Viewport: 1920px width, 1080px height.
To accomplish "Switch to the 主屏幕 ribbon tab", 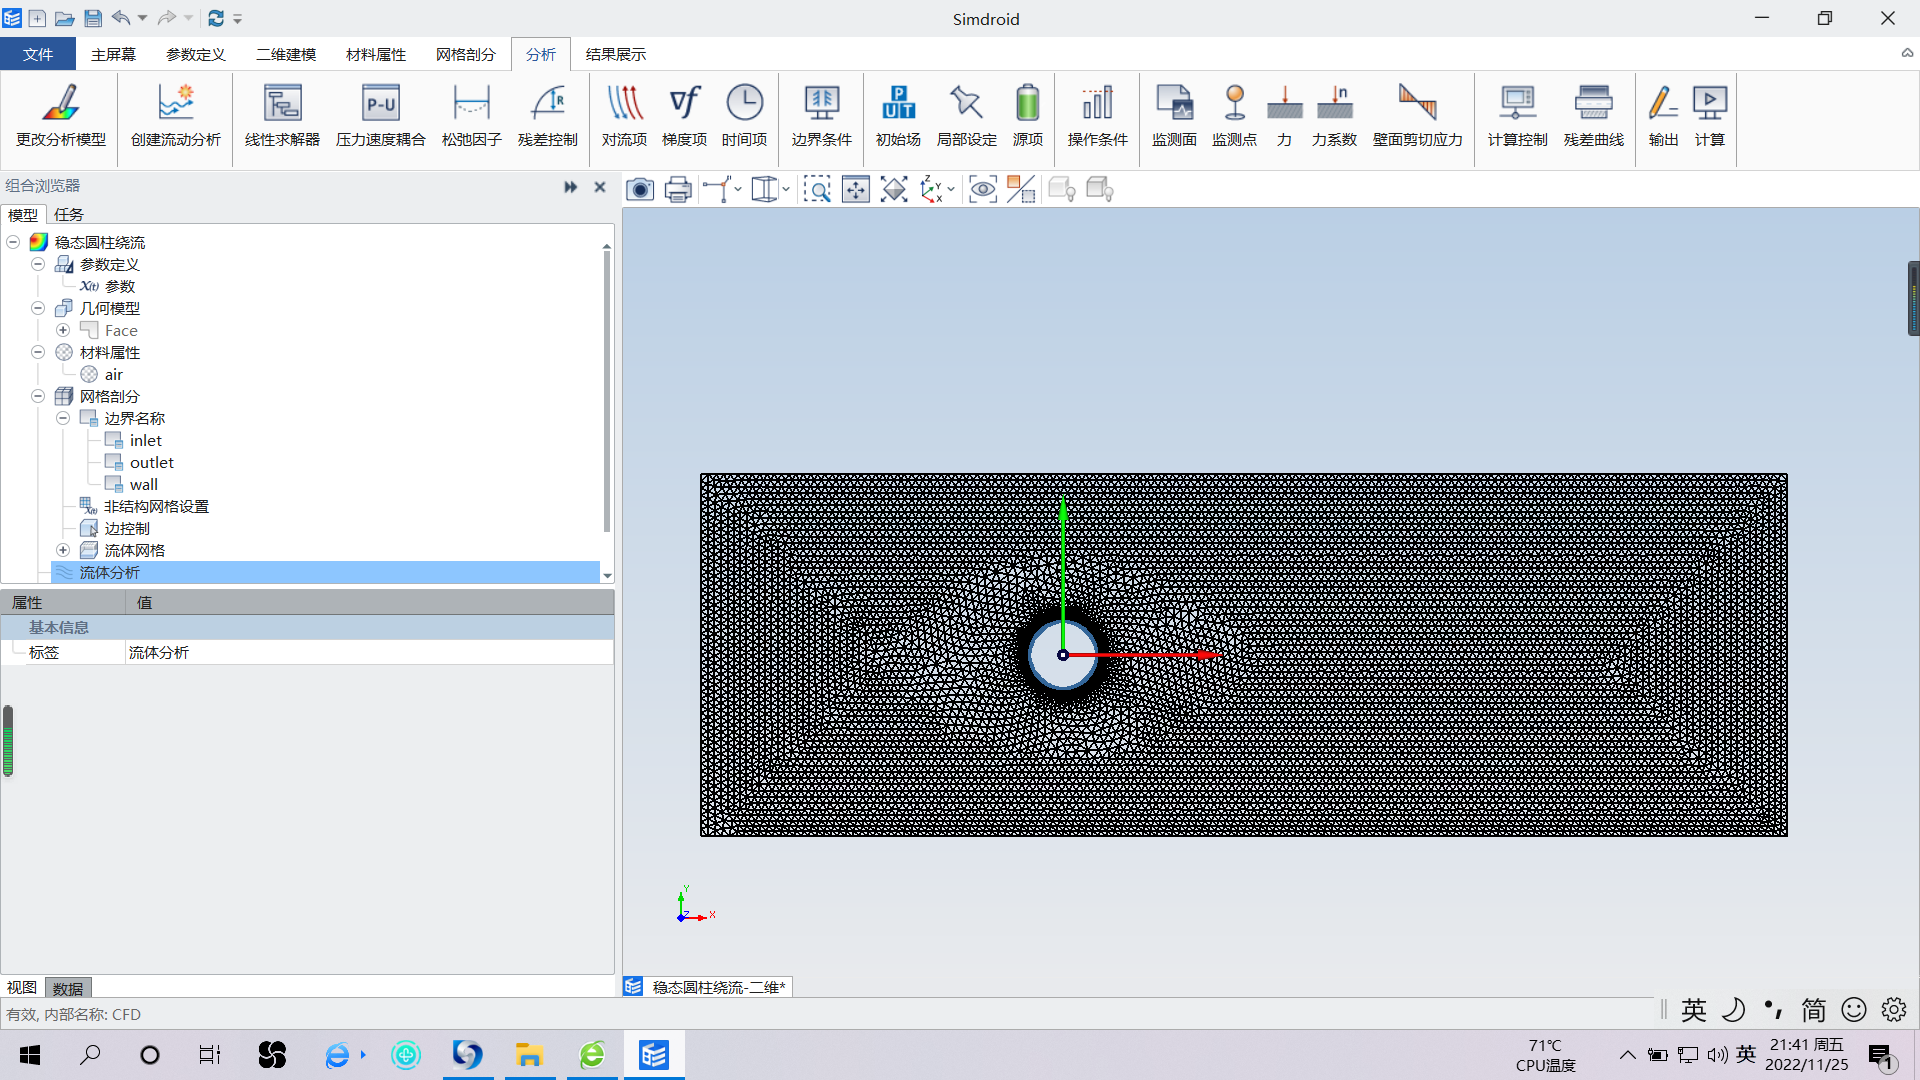I will 113,54.
